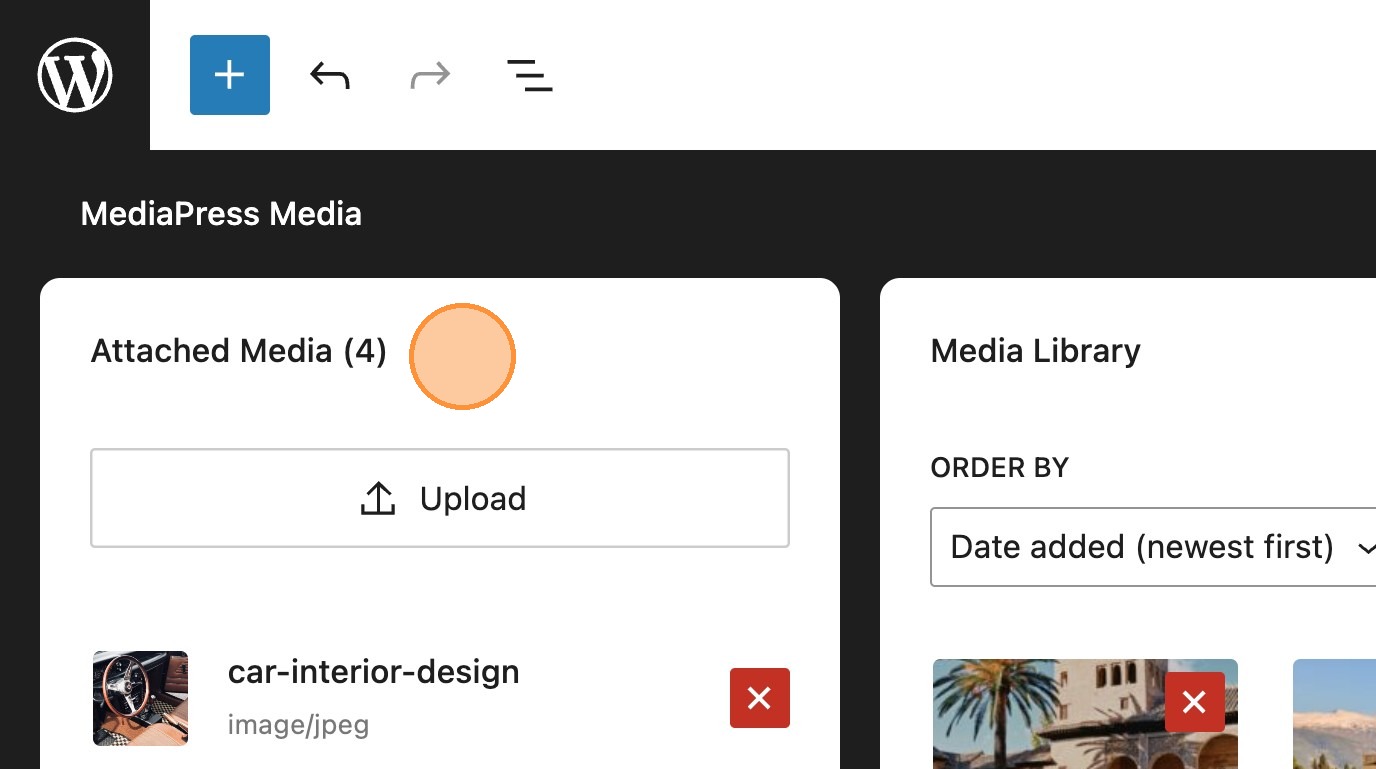Screen dimensions: 1376x769
Task: Select the palm tree building thumbnail
Action: click(x=1050, y=720)
